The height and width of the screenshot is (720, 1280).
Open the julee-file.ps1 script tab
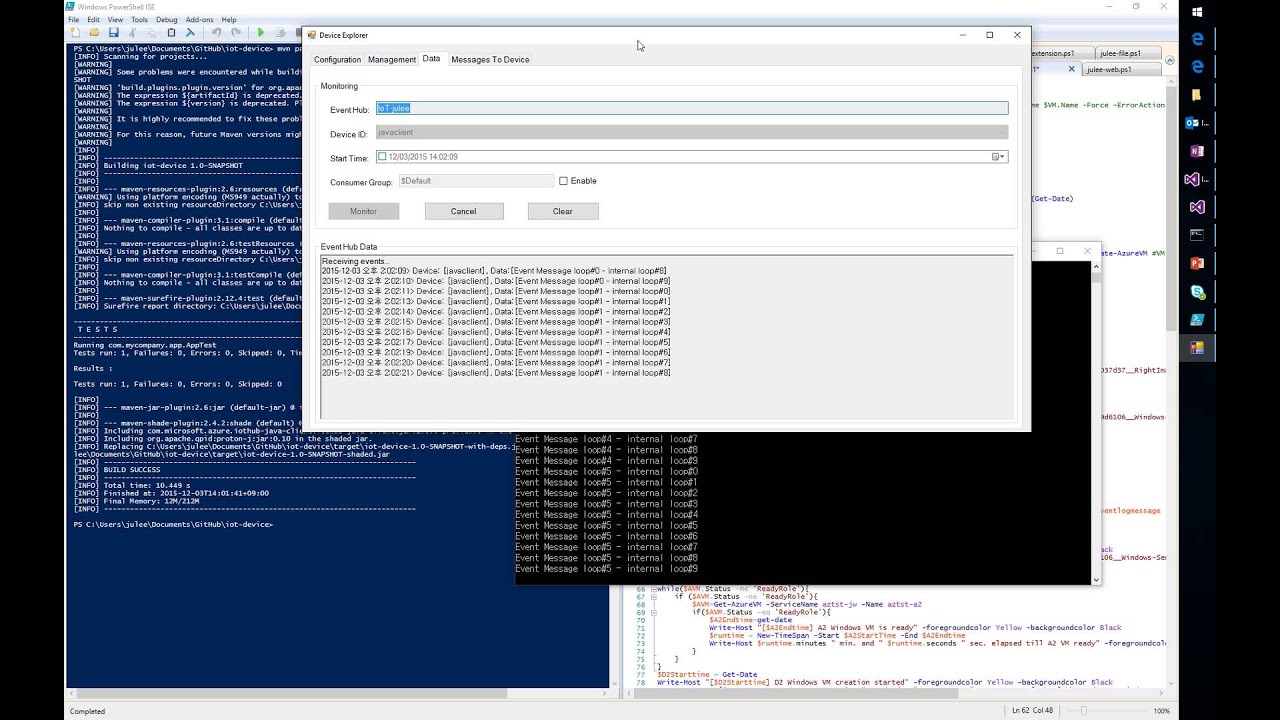(x=1129, y=53)
